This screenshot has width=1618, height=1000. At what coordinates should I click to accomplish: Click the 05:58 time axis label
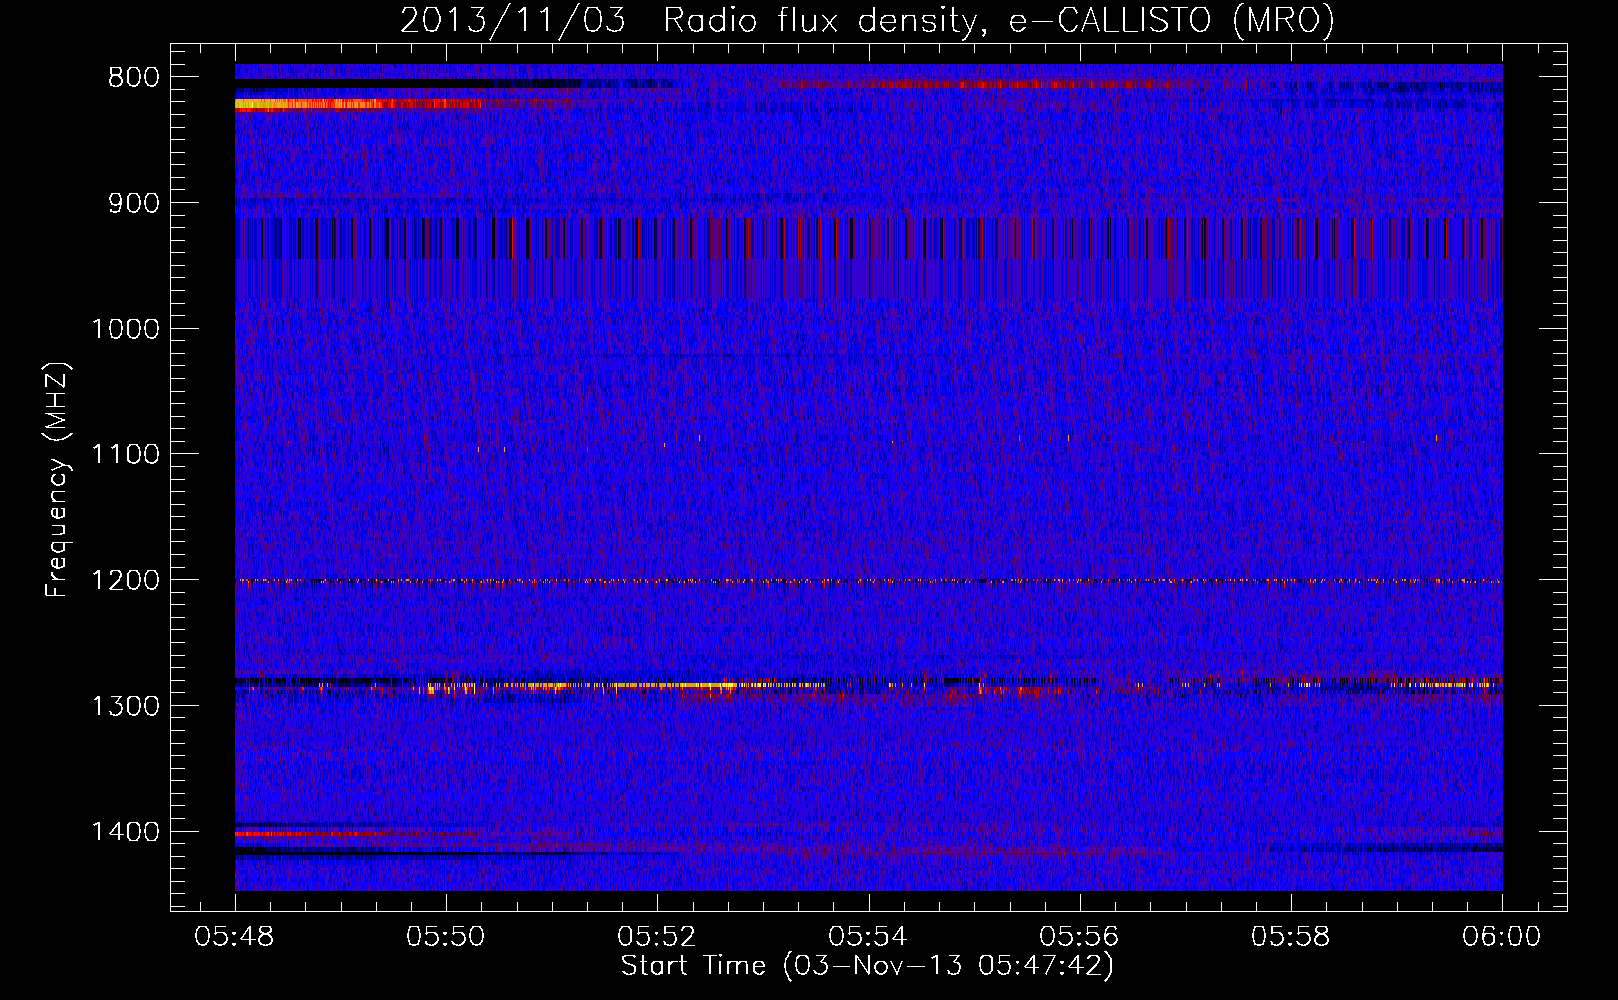1291,937
